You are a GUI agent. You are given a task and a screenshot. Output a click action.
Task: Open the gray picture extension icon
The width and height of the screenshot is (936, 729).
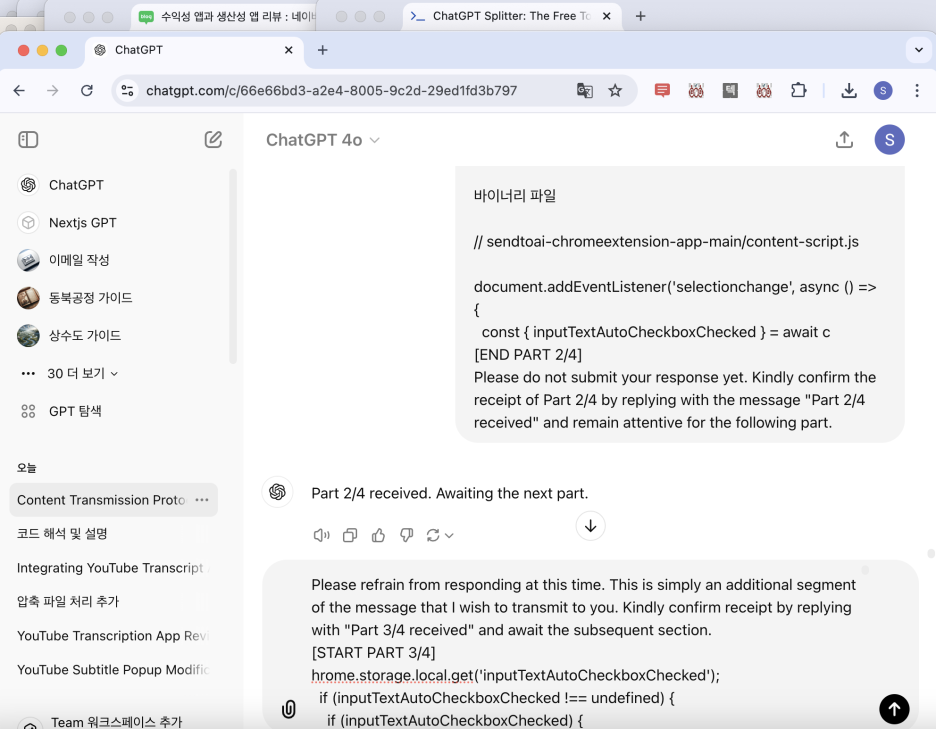730,91
